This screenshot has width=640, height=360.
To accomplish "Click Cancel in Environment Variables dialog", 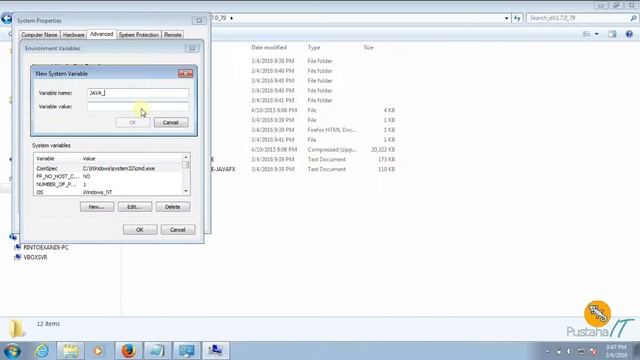I will coord(178,230).
